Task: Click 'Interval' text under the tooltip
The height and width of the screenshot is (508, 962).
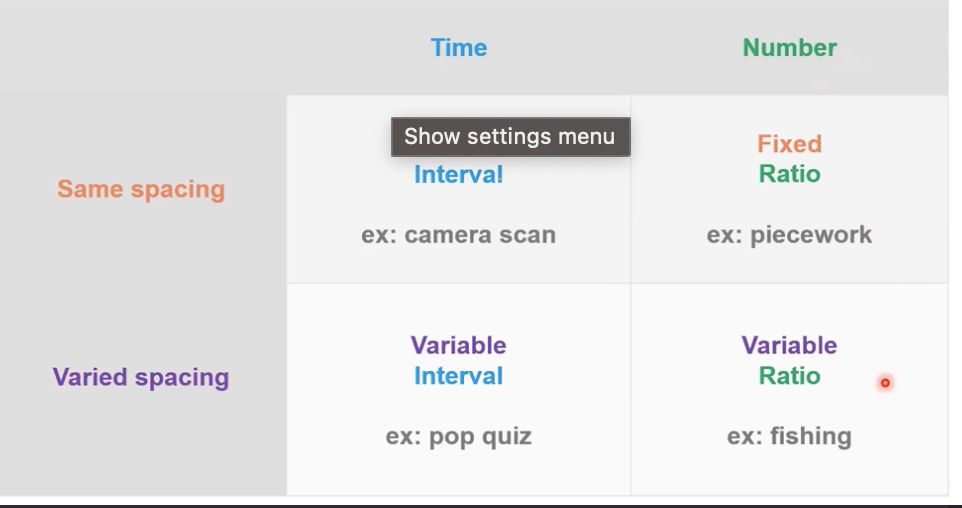Action: point(458,175)
